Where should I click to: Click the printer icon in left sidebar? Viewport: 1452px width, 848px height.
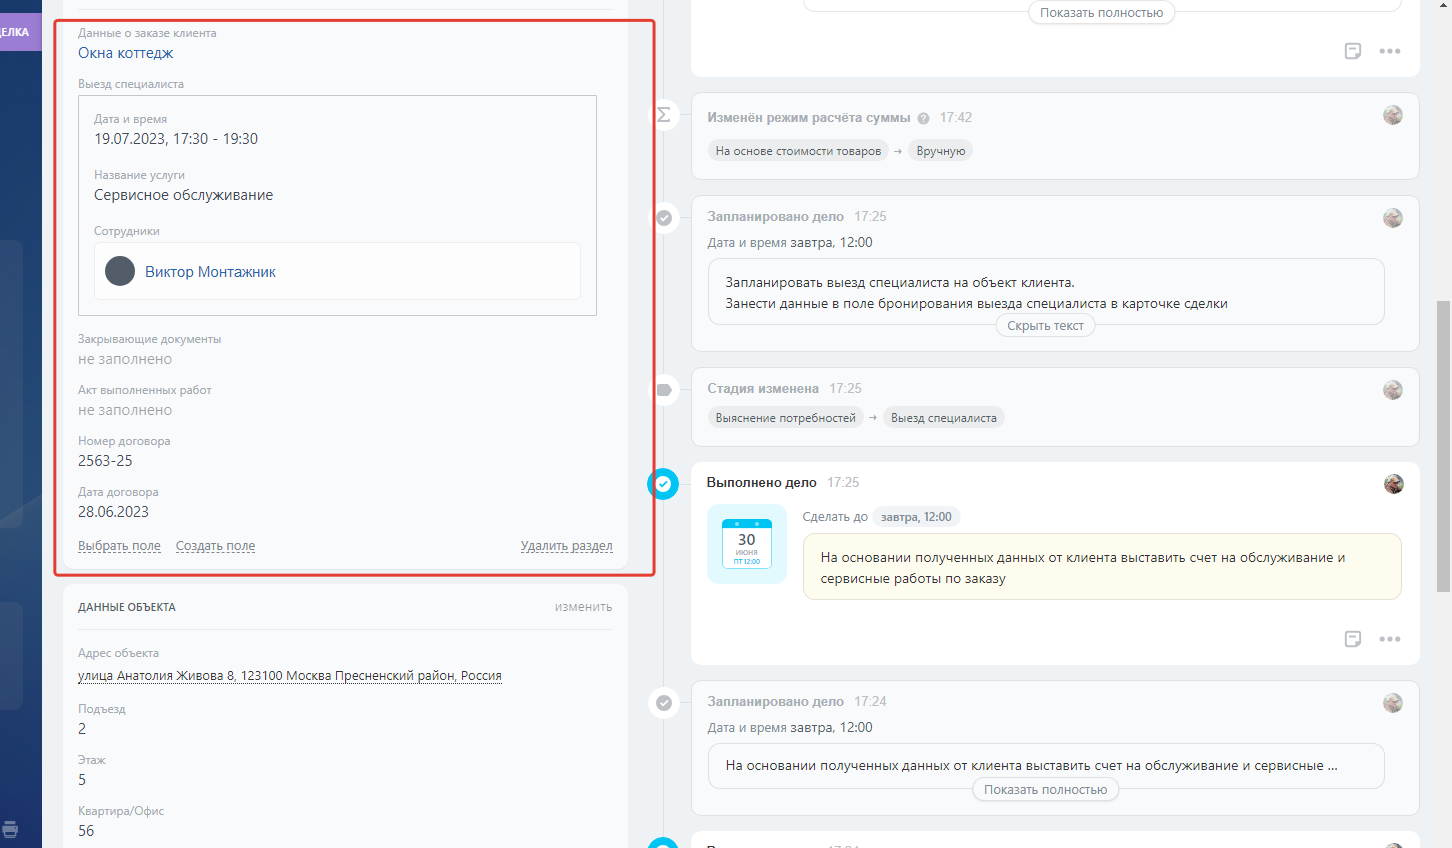(10, 829)
